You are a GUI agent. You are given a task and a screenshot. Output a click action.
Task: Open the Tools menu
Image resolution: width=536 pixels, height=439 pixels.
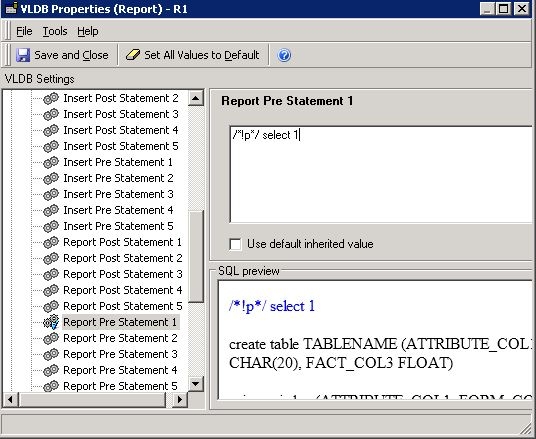[x=55, y=31]
